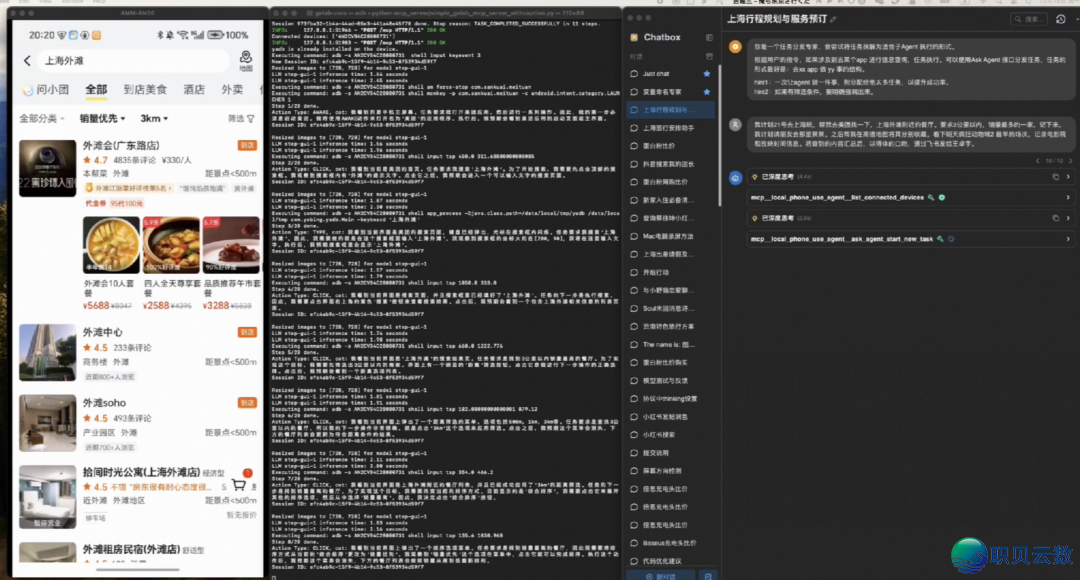Screen dimensions: 1080x580
Task: Open the 屏幕方向检测 conversation
Action: pos(671,471)
